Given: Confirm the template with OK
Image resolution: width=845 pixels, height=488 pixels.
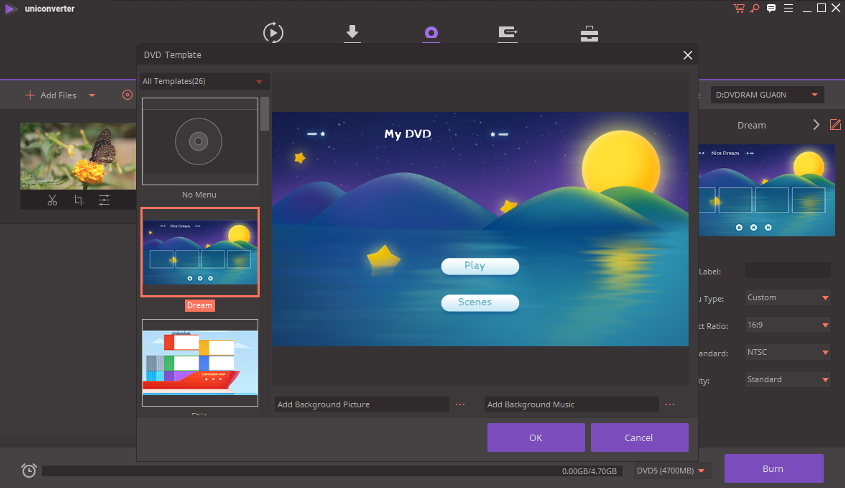Looking at the screenshot, I should tap(535, 437).
